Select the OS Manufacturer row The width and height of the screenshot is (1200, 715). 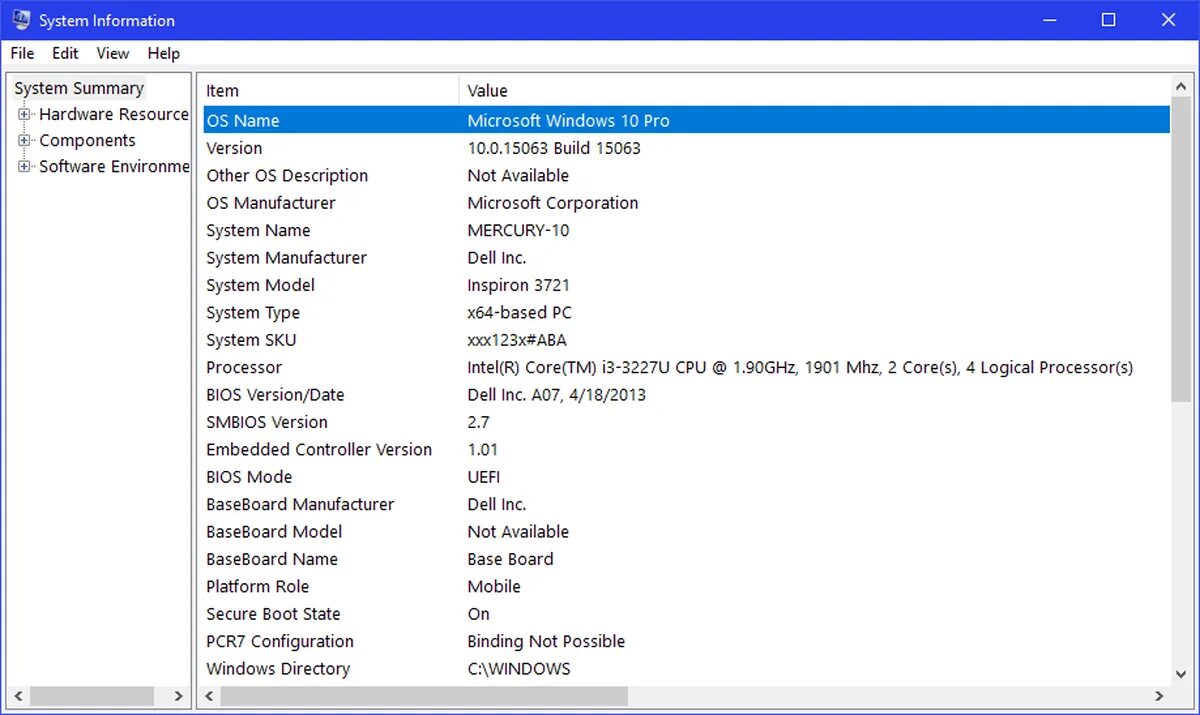[x=686, y=203]
